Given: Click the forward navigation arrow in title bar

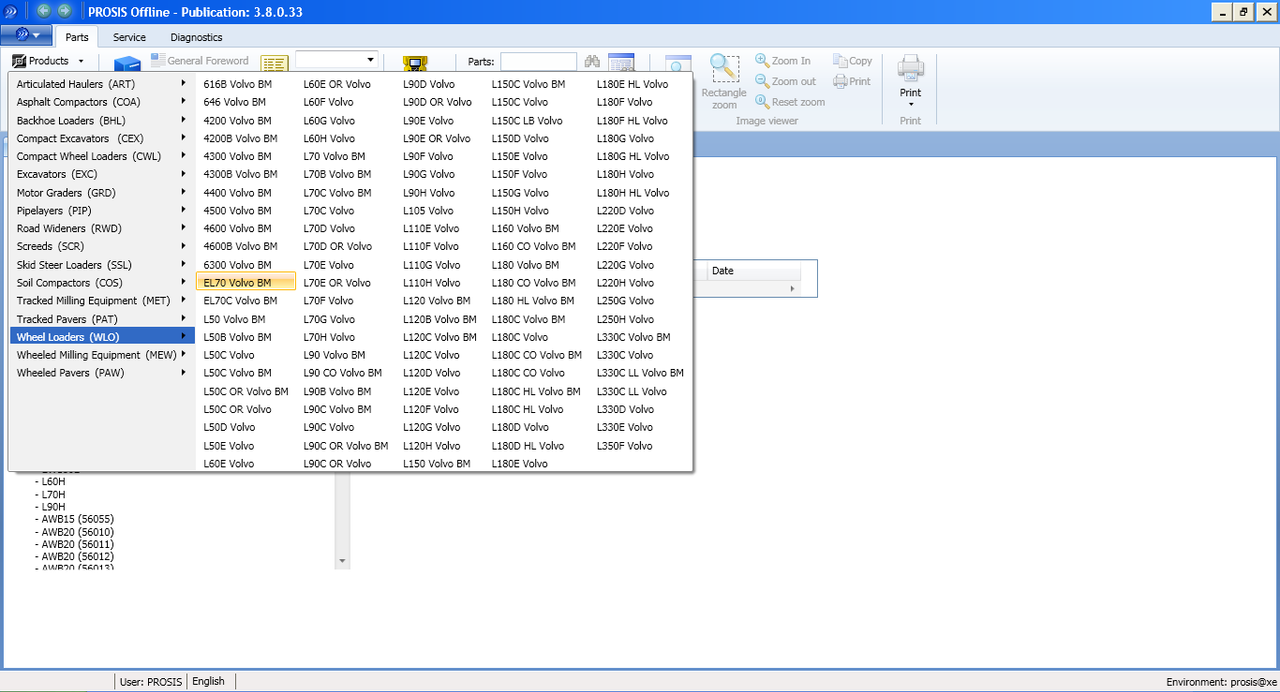Looking at the screenshot, I should [x=64, y=10].
